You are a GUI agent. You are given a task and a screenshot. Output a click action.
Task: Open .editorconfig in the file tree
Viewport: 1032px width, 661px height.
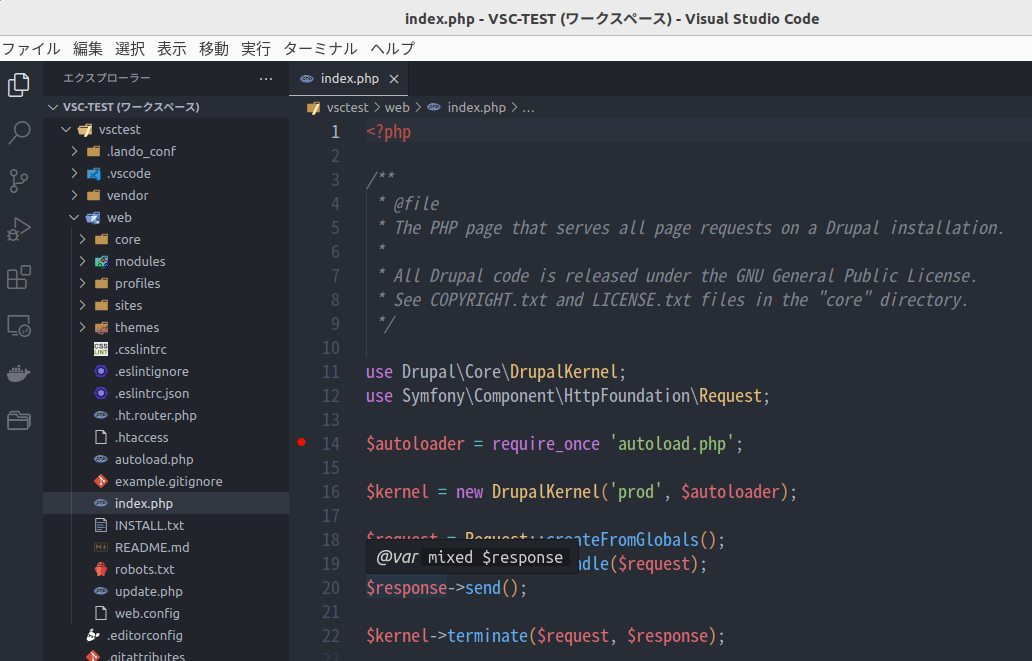tap(145, 635)
